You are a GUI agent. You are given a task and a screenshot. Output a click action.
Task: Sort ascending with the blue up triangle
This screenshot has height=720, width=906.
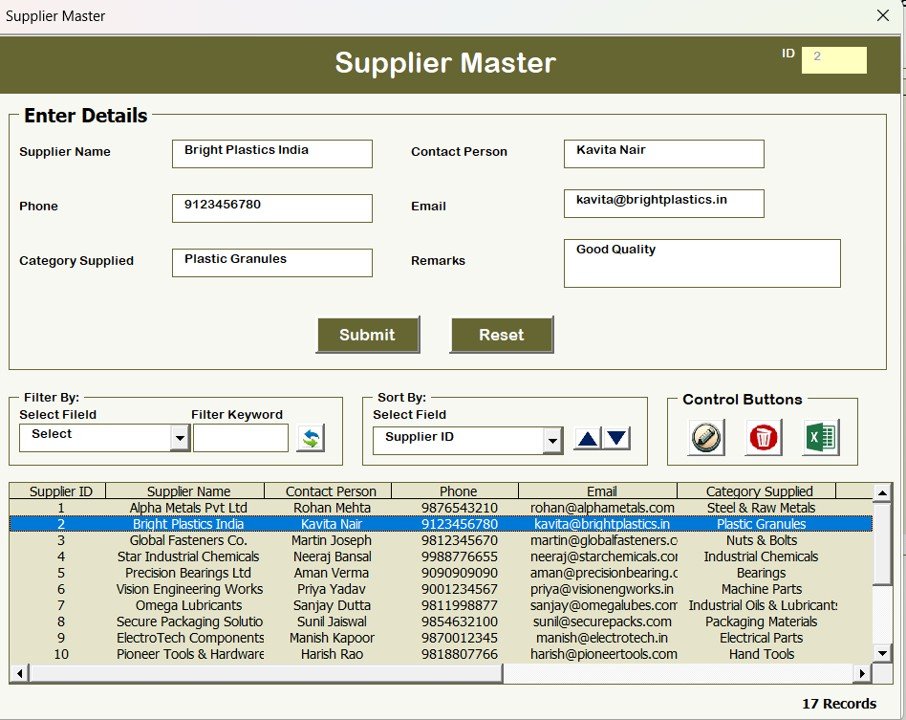587,437
